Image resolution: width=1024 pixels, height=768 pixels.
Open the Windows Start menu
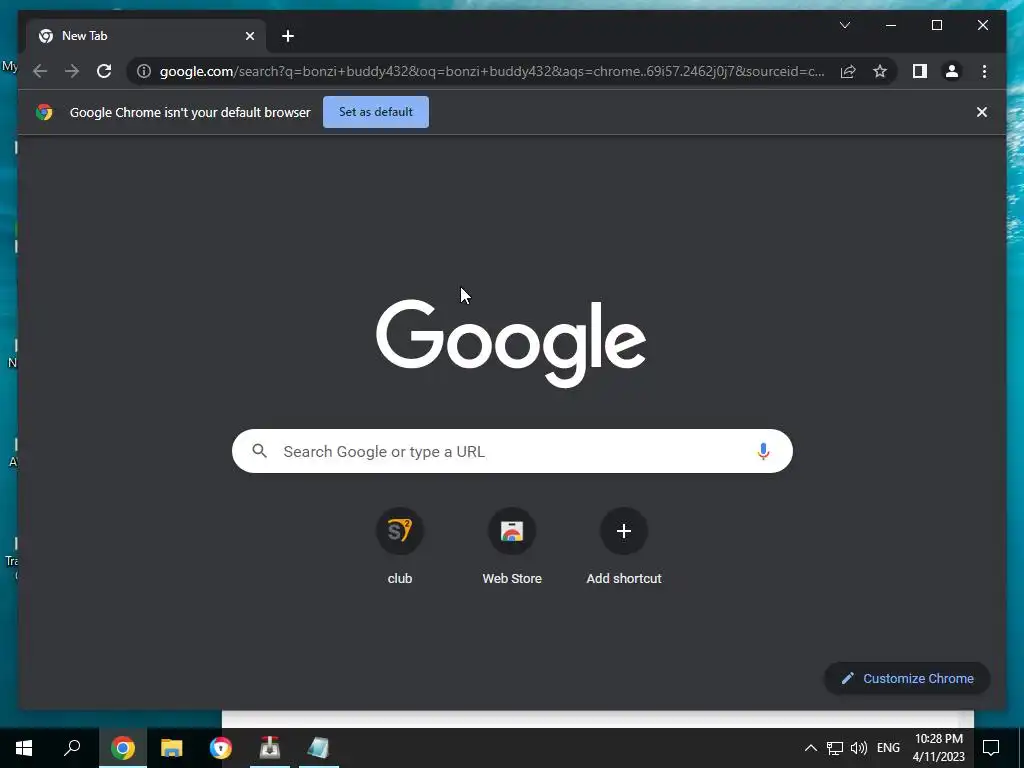[x=24, y=748]
